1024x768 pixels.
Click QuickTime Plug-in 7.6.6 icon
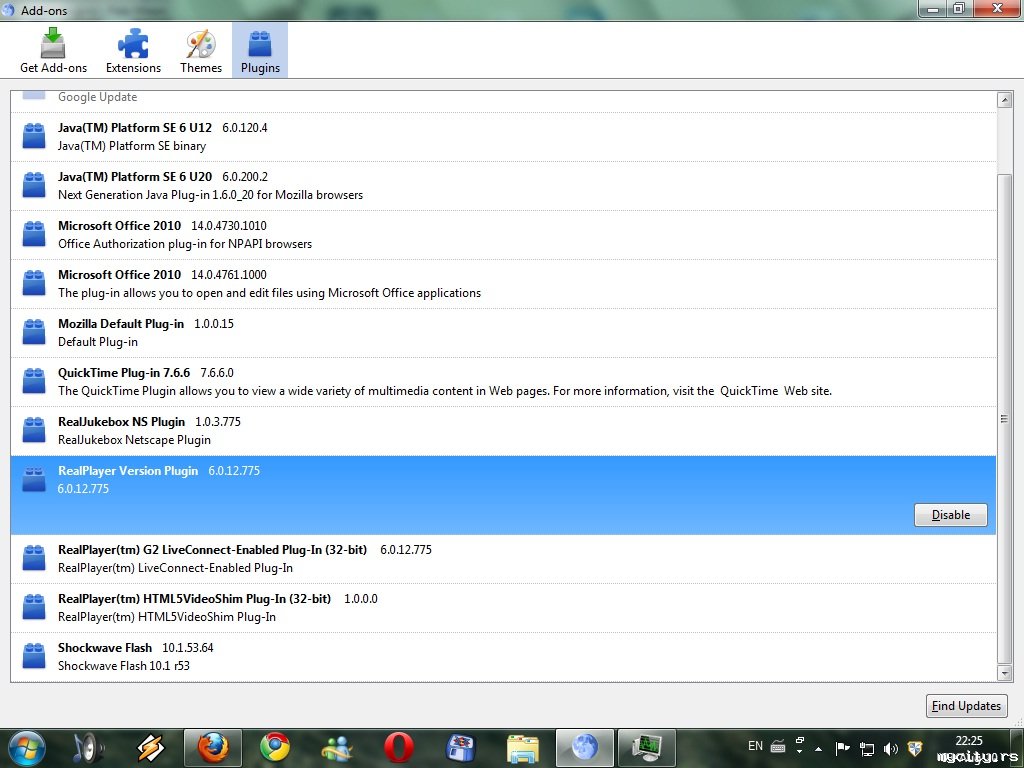34,381
